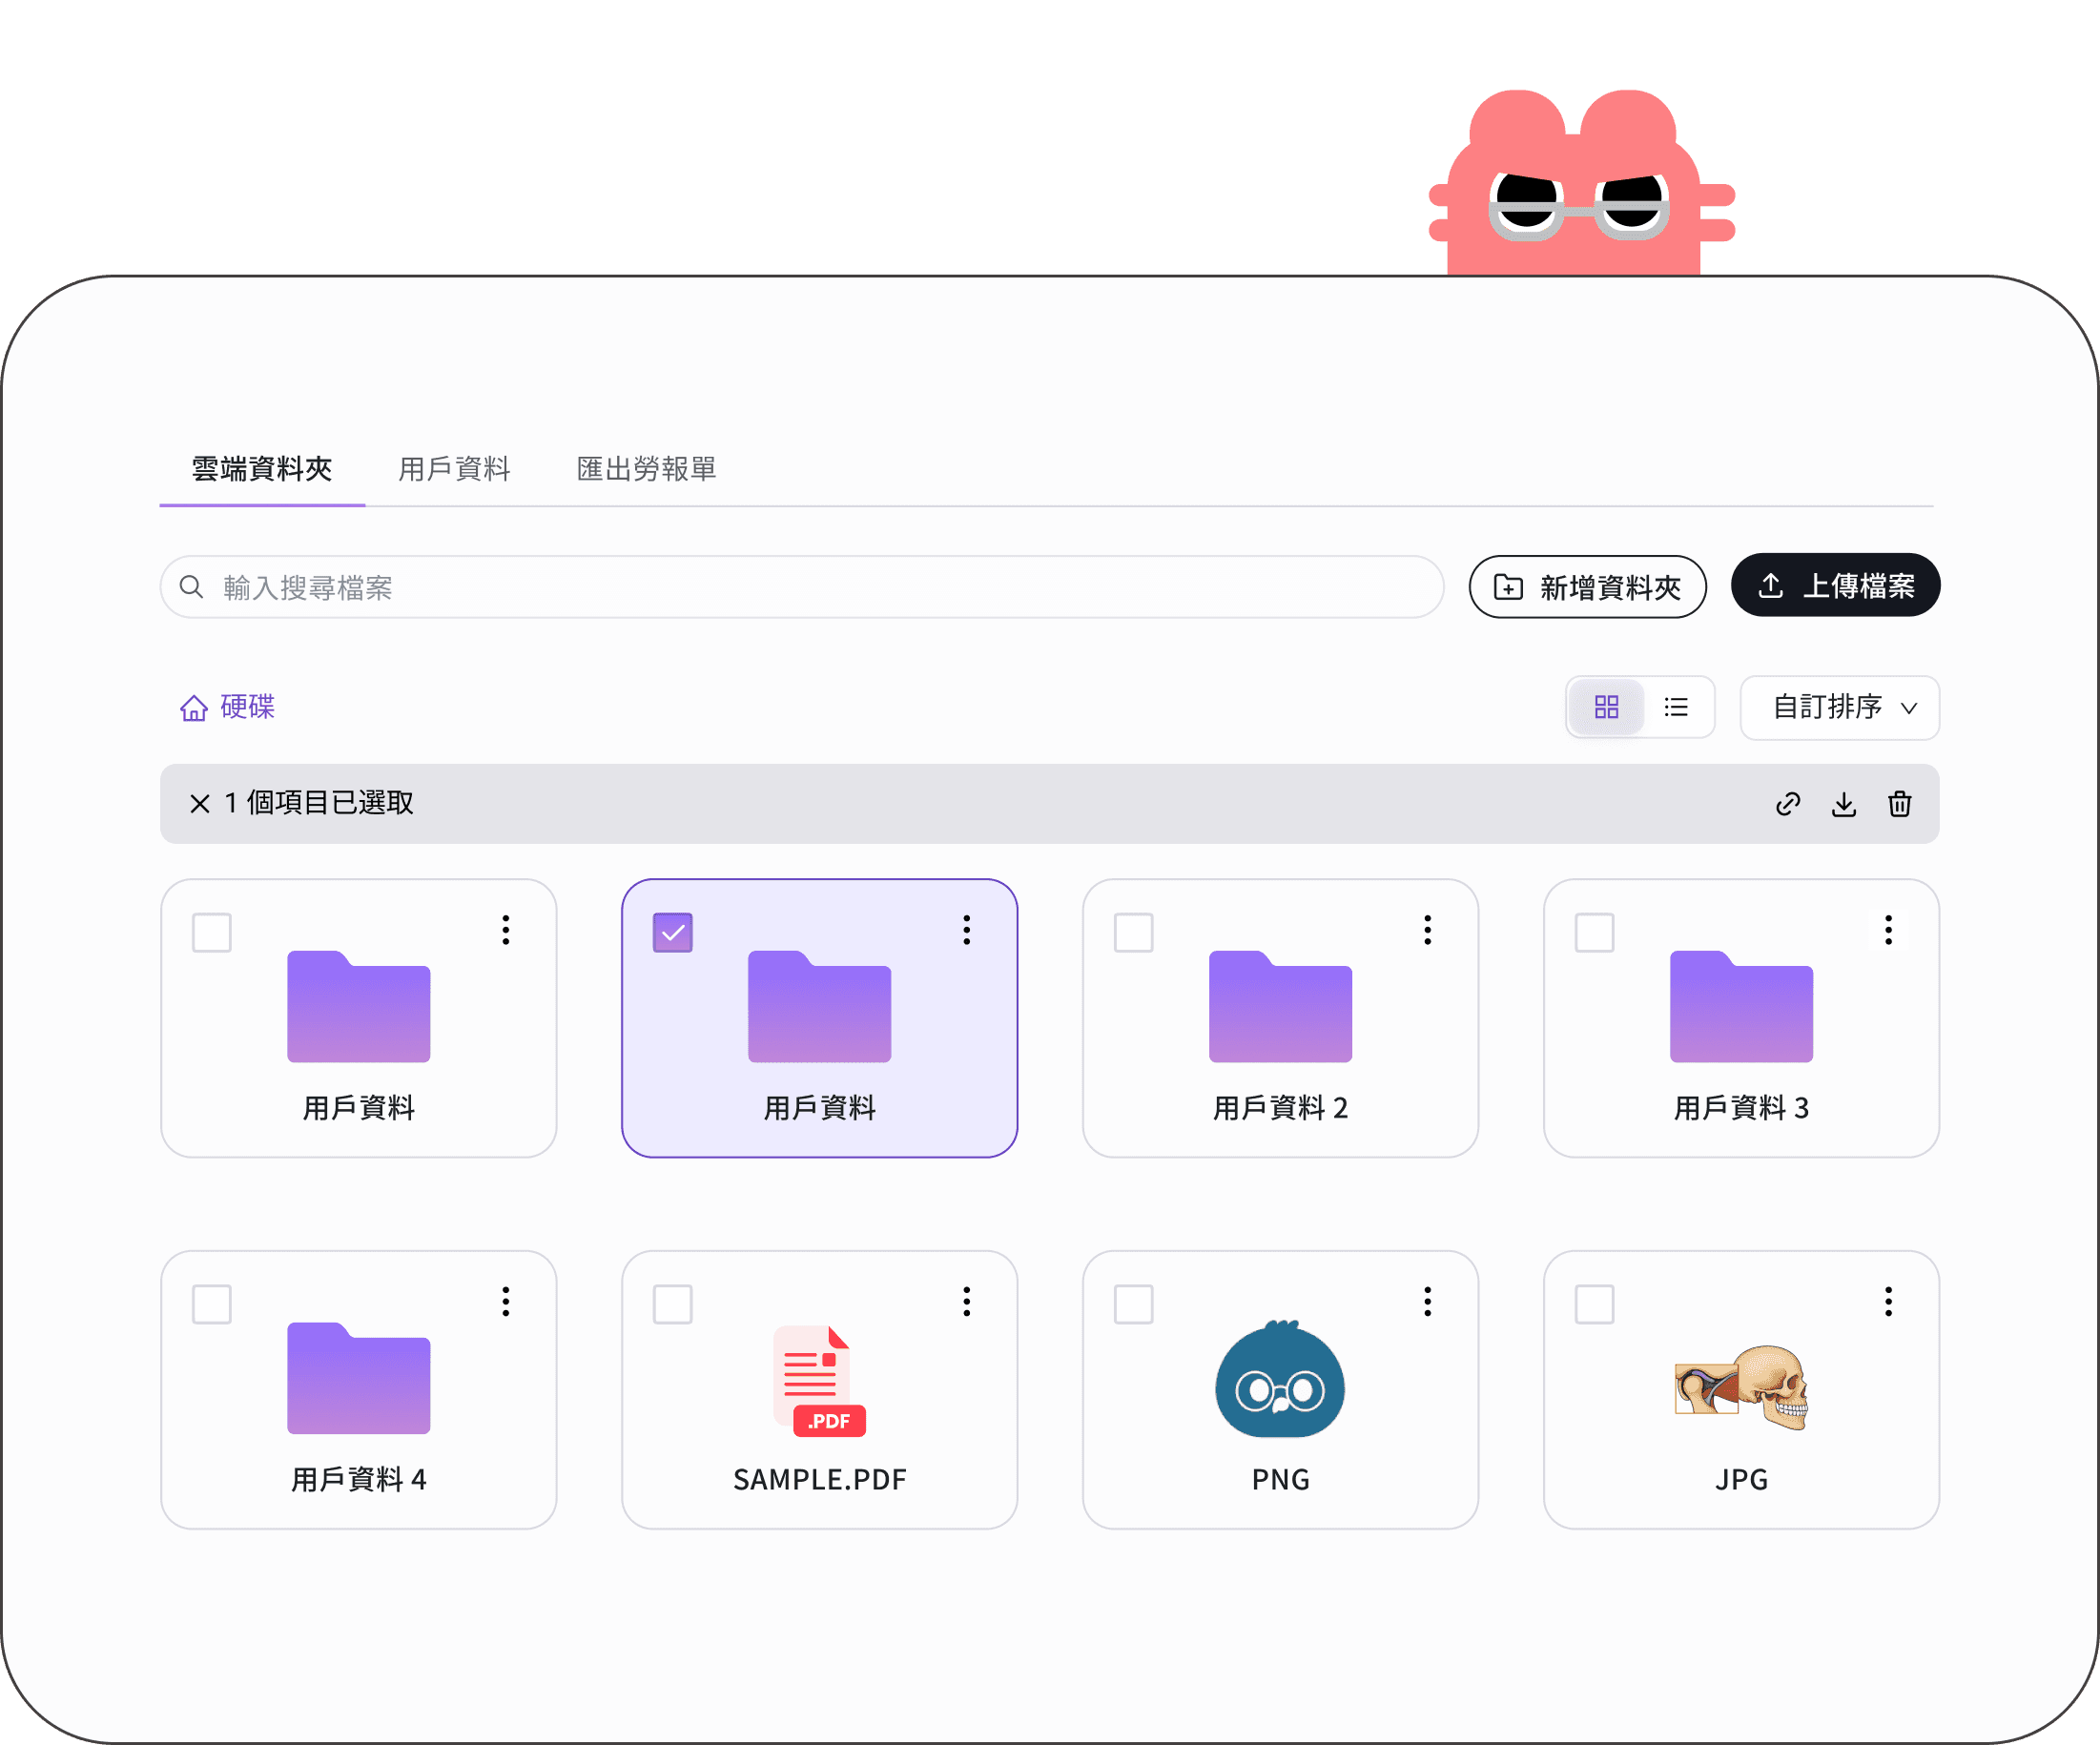Expand the 自訂排序 sort dropdown

coord(1839,707)
